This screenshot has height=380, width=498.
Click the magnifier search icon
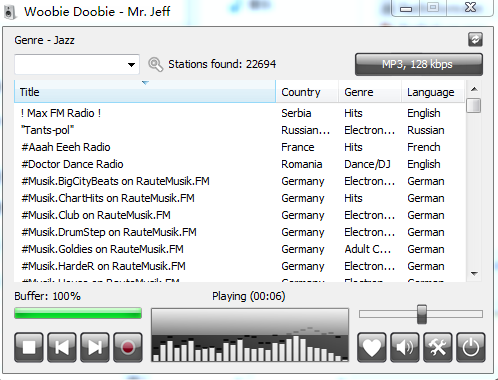pos(155,64)
